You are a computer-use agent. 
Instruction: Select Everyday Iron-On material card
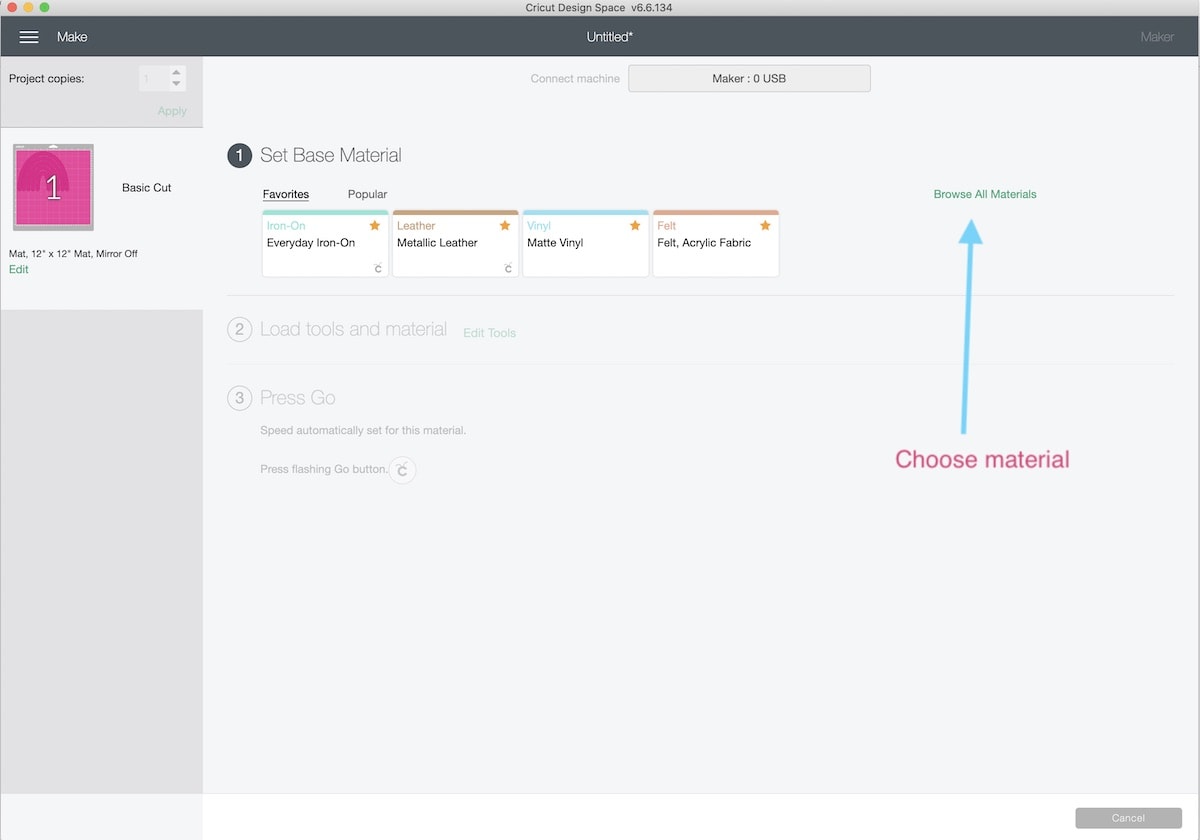325,244
